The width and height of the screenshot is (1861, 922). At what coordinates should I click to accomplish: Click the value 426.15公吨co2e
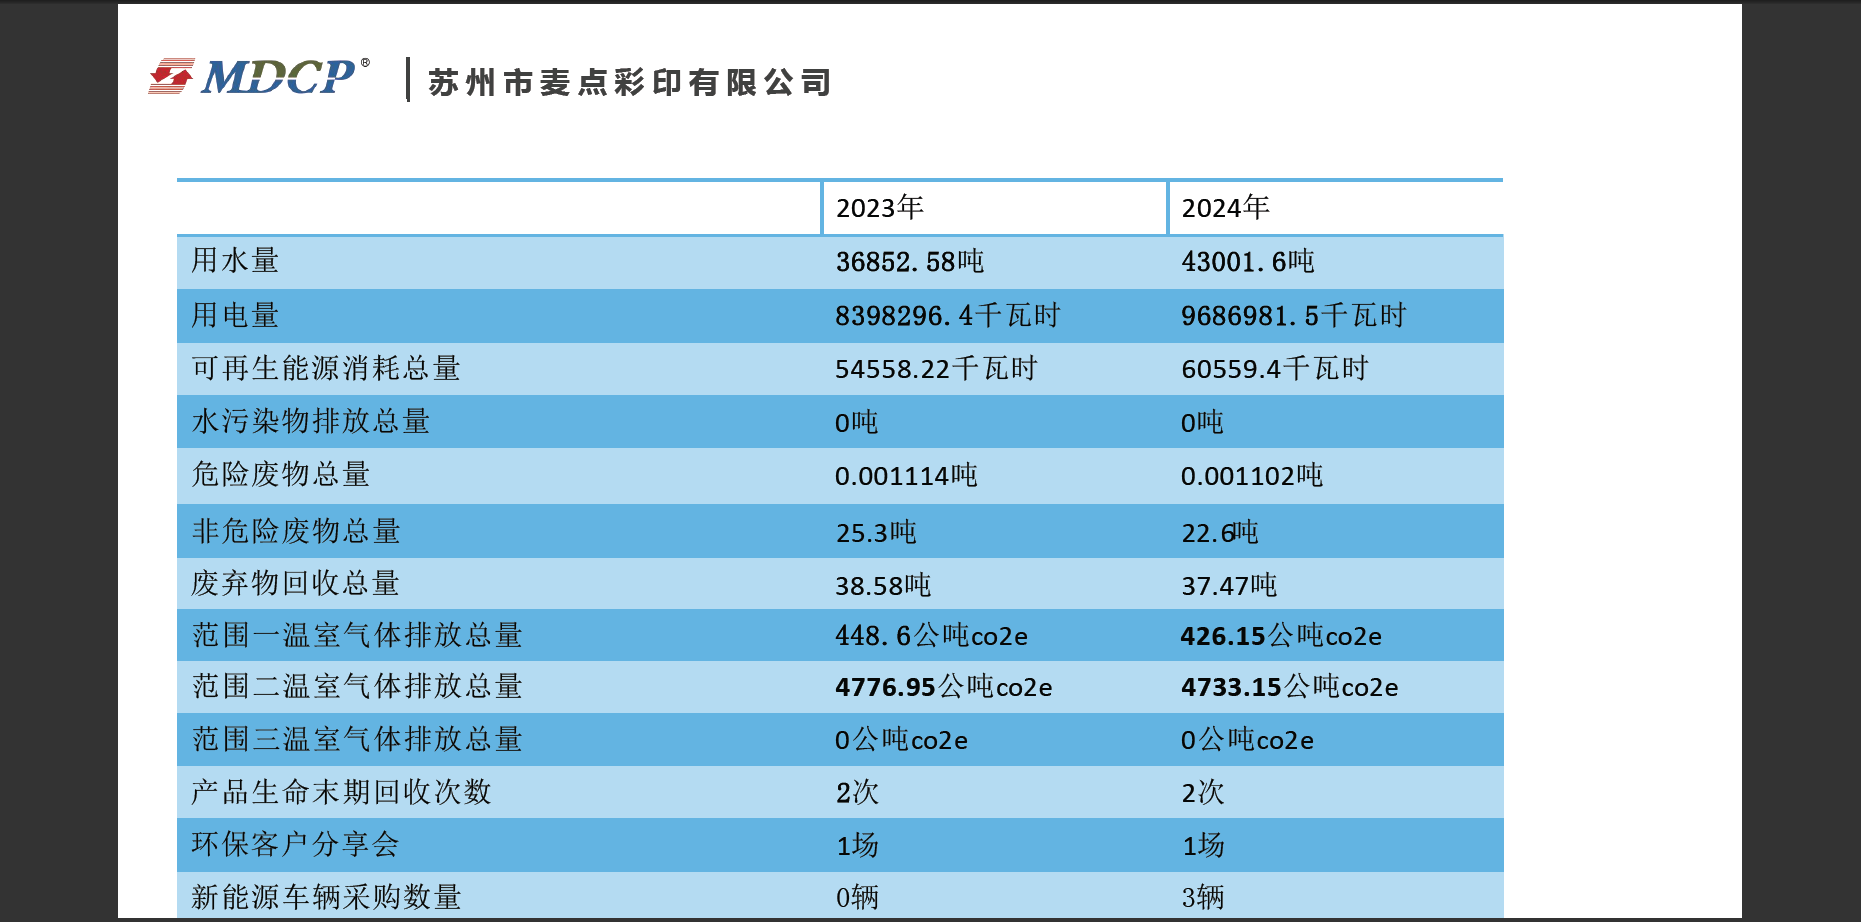coord(1282,636)
